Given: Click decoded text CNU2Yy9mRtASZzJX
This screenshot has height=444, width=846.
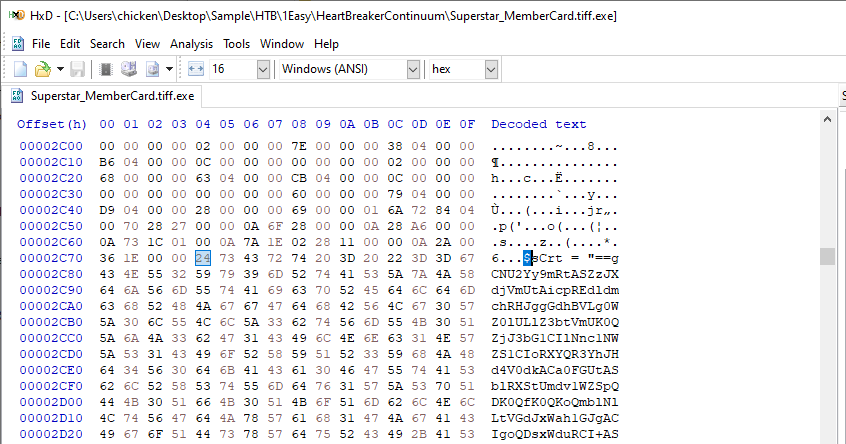Looking at the screenshot, I should coord(555,274).
